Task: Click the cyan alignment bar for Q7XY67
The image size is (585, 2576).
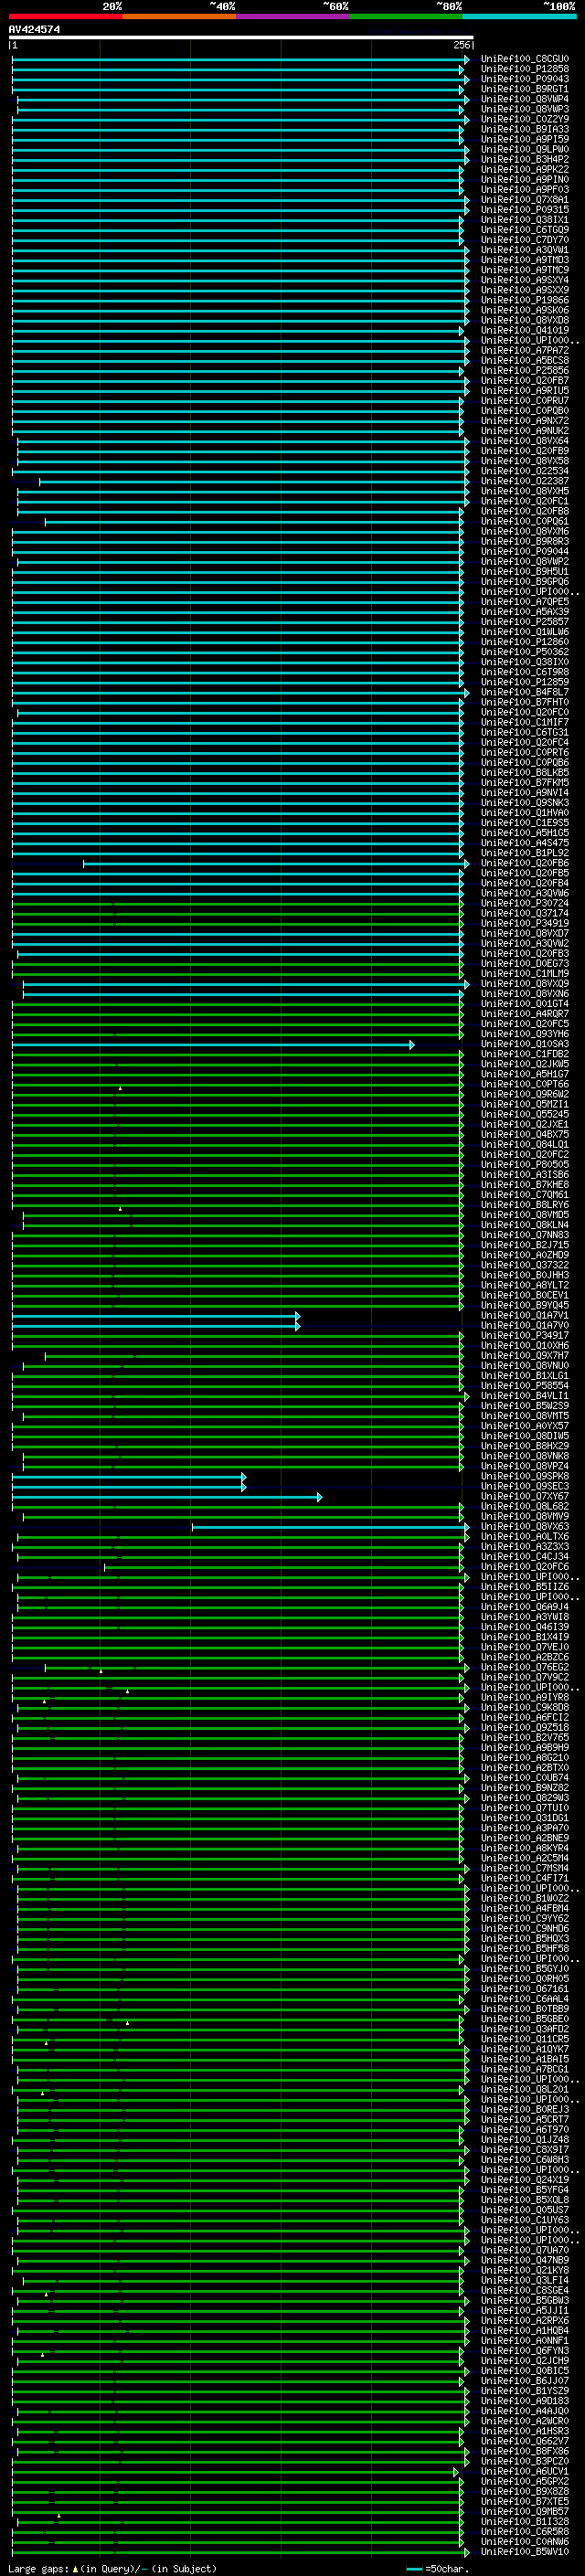Action: (166, 1497)
